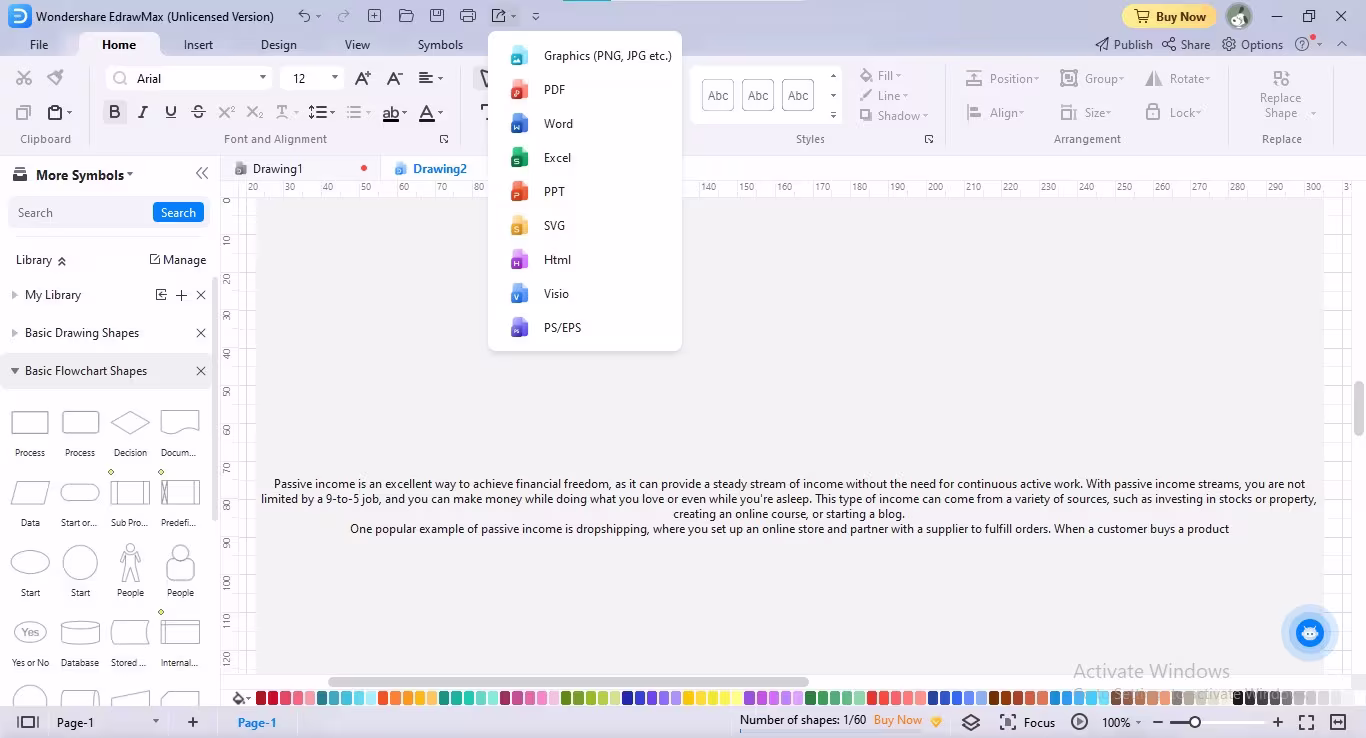
Task: Open the Insert ribbon tab
Action: click(198, 45)
